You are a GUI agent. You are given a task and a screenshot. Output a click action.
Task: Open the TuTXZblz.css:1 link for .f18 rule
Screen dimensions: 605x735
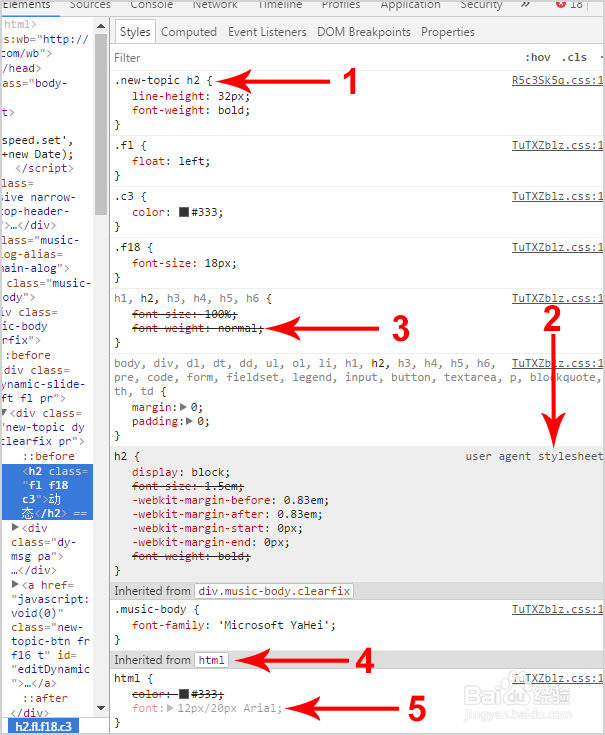557,248
